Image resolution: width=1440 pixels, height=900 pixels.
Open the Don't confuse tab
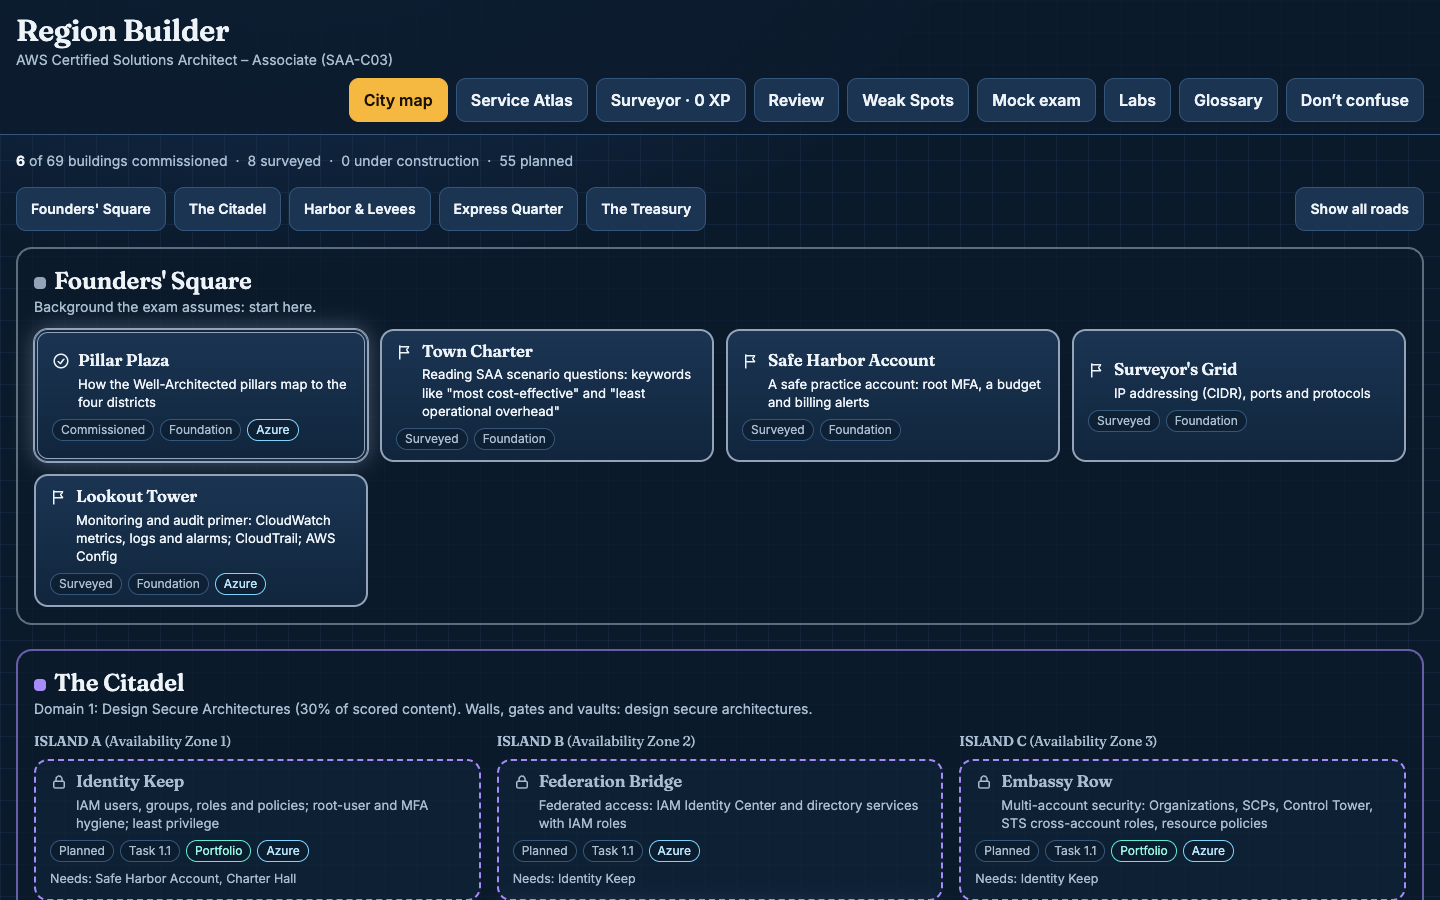click(x=1355, y=100)
